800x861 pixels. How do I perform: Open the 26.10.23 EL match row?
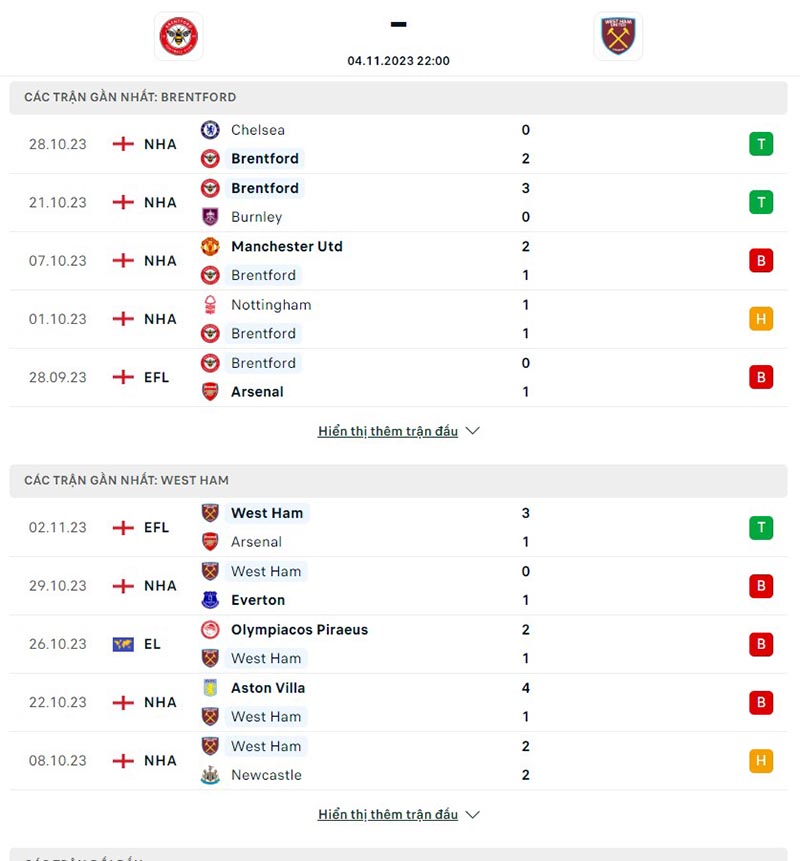[x=400, y=644]
